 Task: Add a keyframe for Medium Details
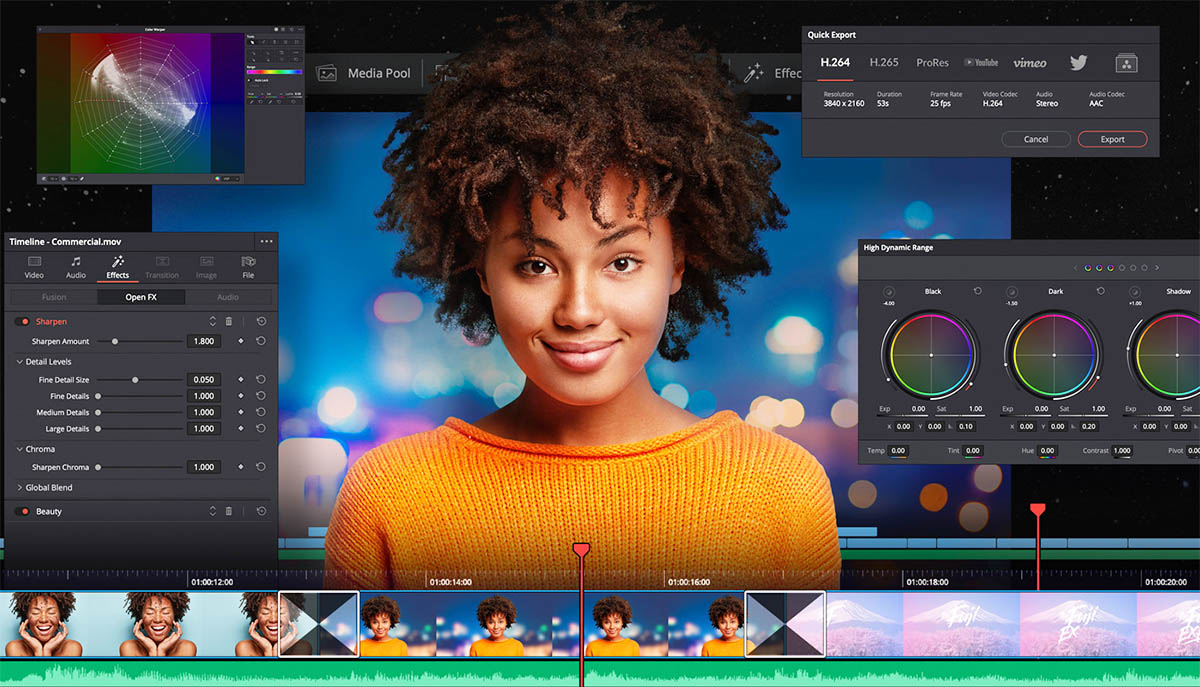coord(241,412)
